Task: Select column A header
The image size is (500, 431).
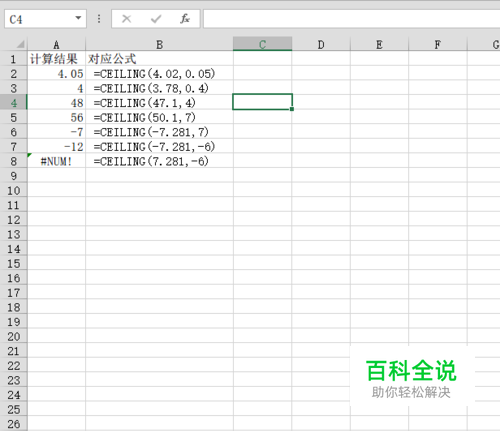Action: (56, 44)
